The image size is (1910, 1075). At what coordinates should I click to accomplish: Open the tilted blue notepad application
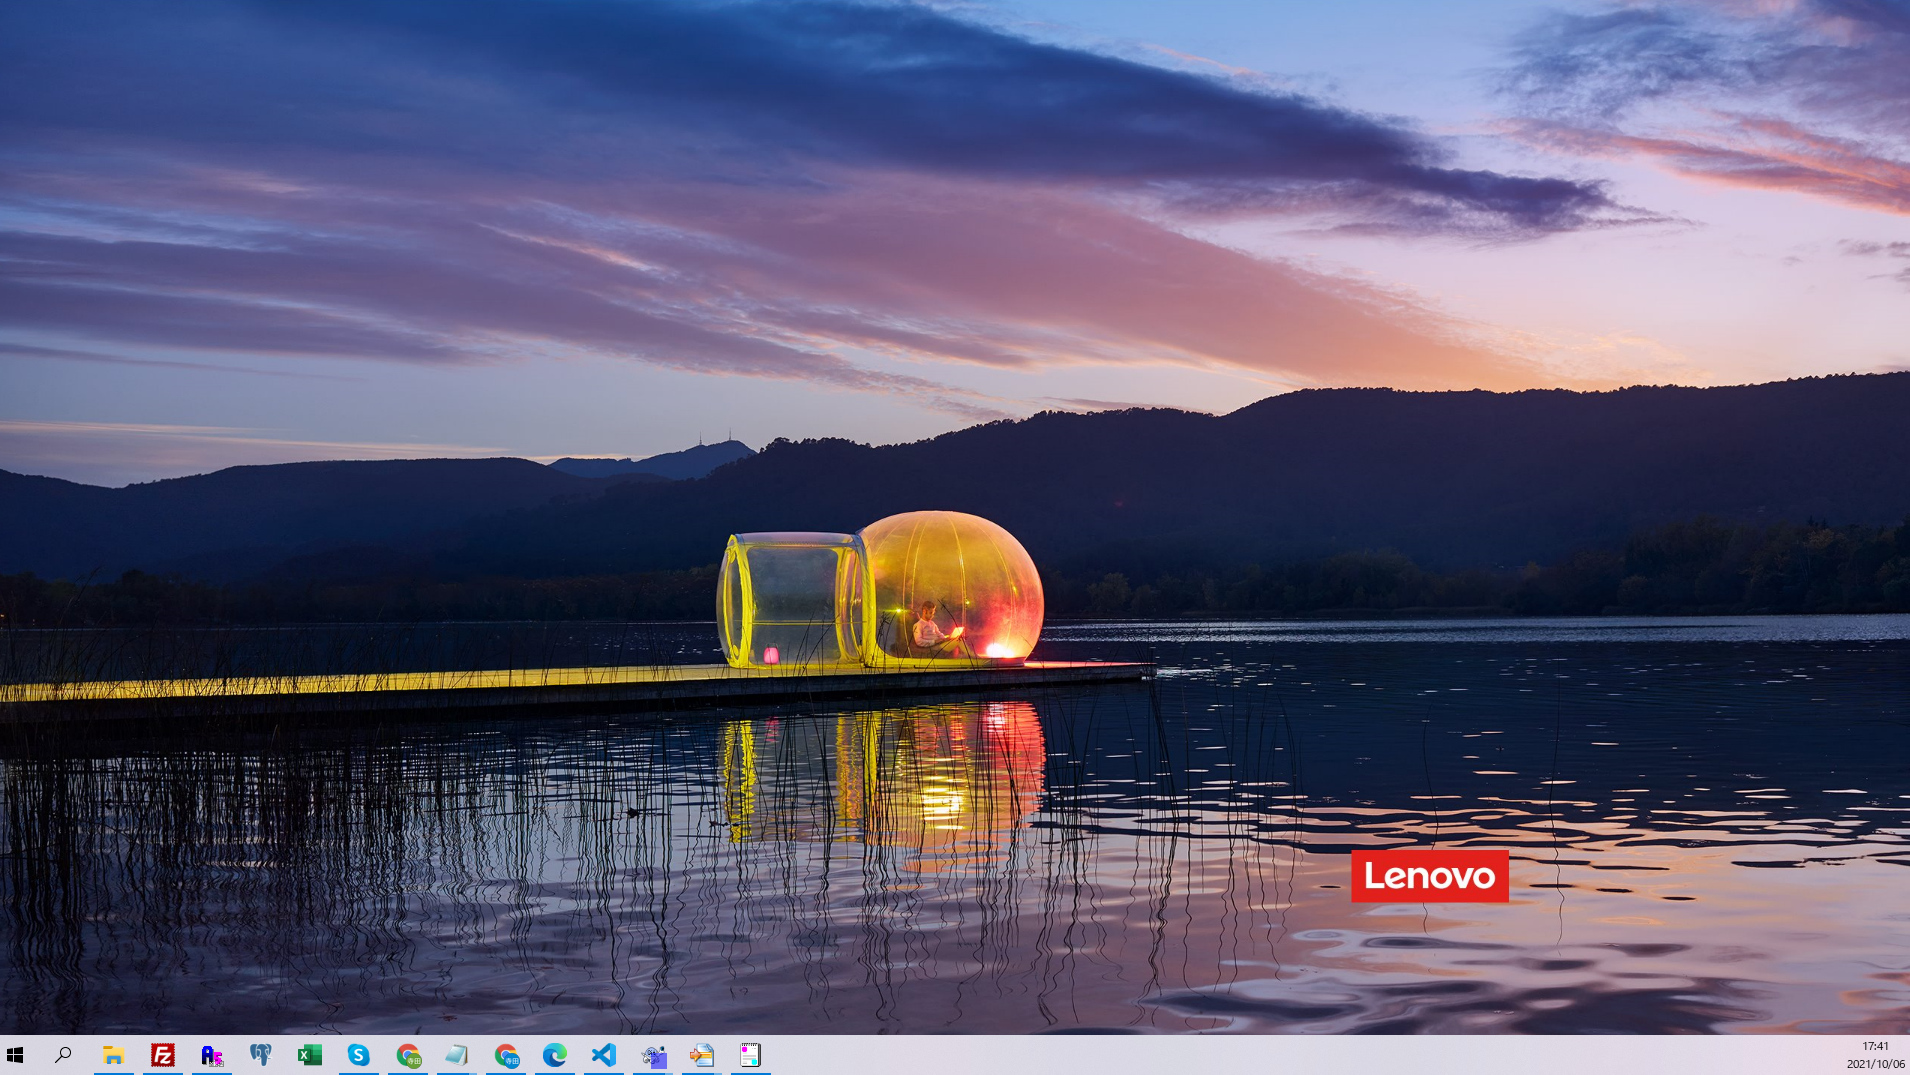[x=457, y=1055]
